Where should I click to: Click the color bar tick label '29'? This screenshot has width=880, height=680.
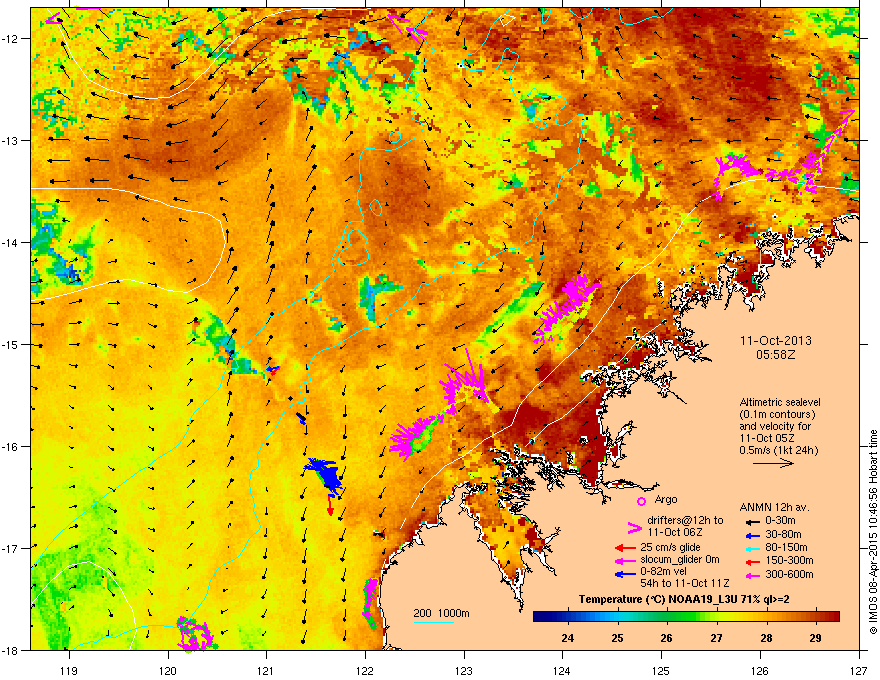[815, 638]
